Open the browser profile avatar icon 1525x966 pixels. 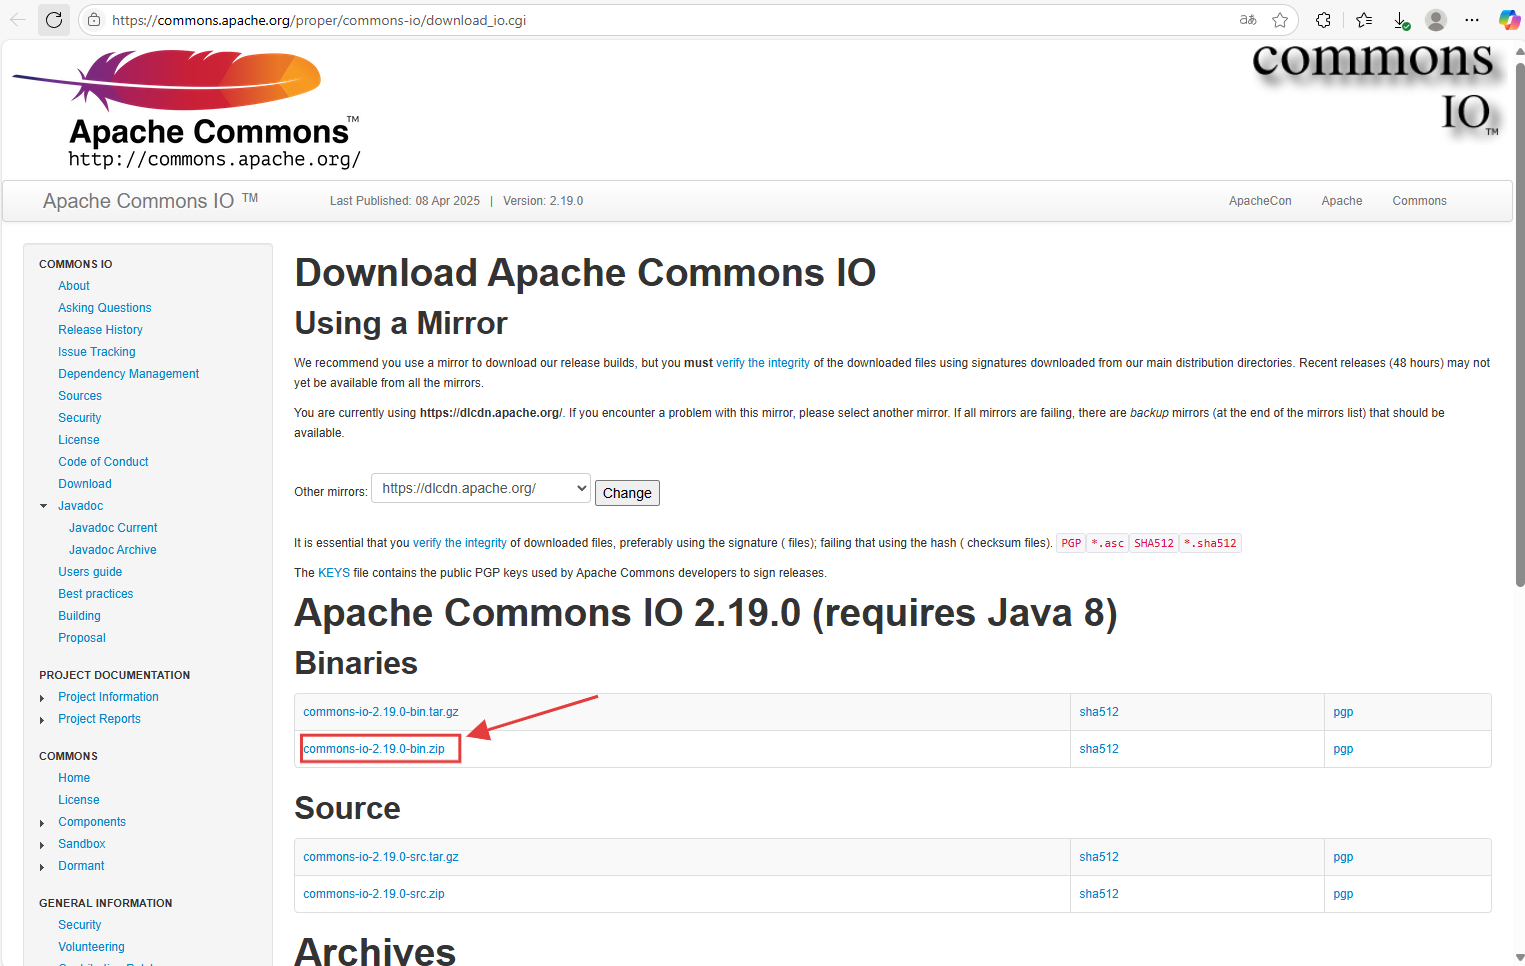[1435, 19]
